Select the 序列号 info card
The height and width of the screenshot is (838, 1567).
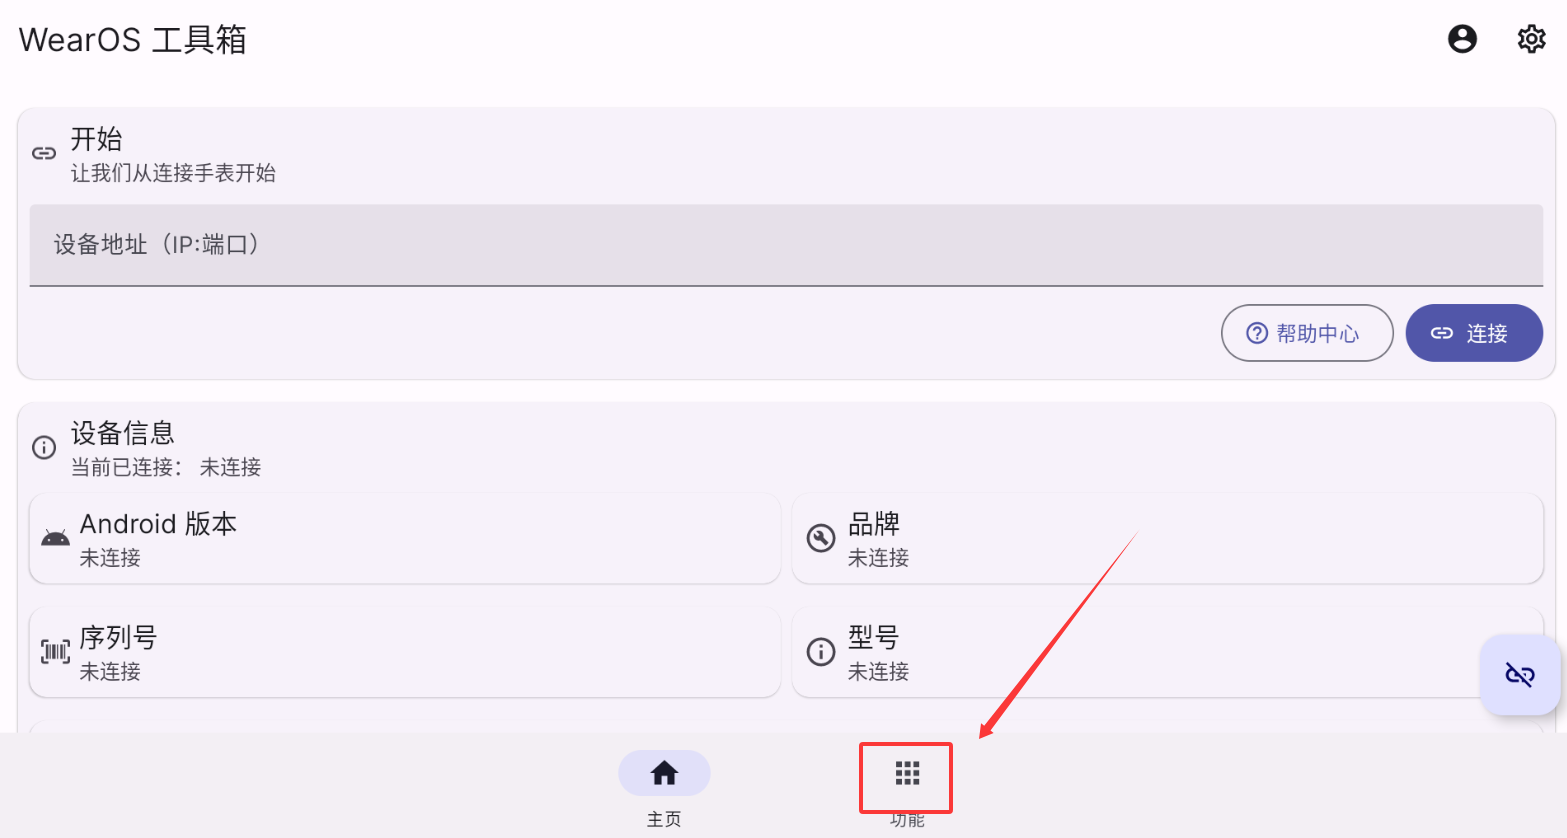(x=405, y=652)
